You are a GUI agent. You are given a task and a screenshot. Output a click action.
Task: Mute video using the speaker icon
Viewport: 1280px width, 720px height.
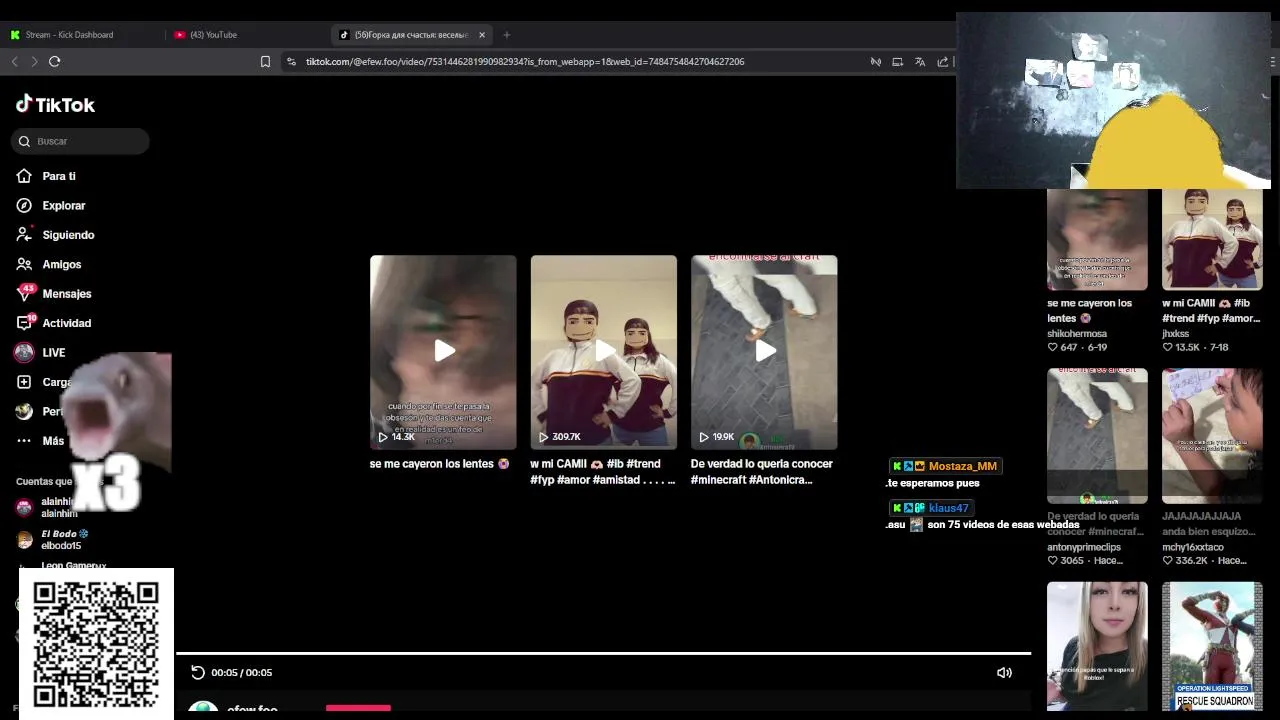tap(1004, 672)
